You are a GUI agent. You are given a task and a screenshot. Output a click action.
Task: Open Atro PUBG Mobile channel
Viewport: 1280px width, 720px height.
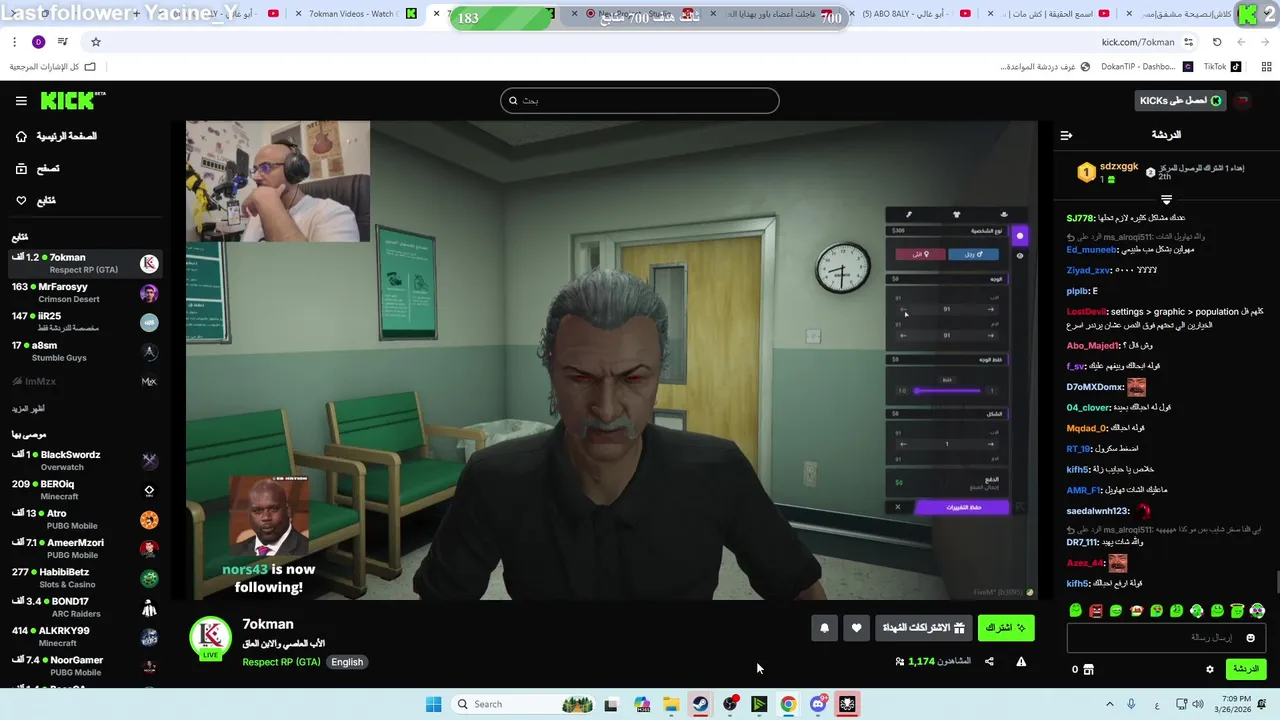[x=84, y=519]
